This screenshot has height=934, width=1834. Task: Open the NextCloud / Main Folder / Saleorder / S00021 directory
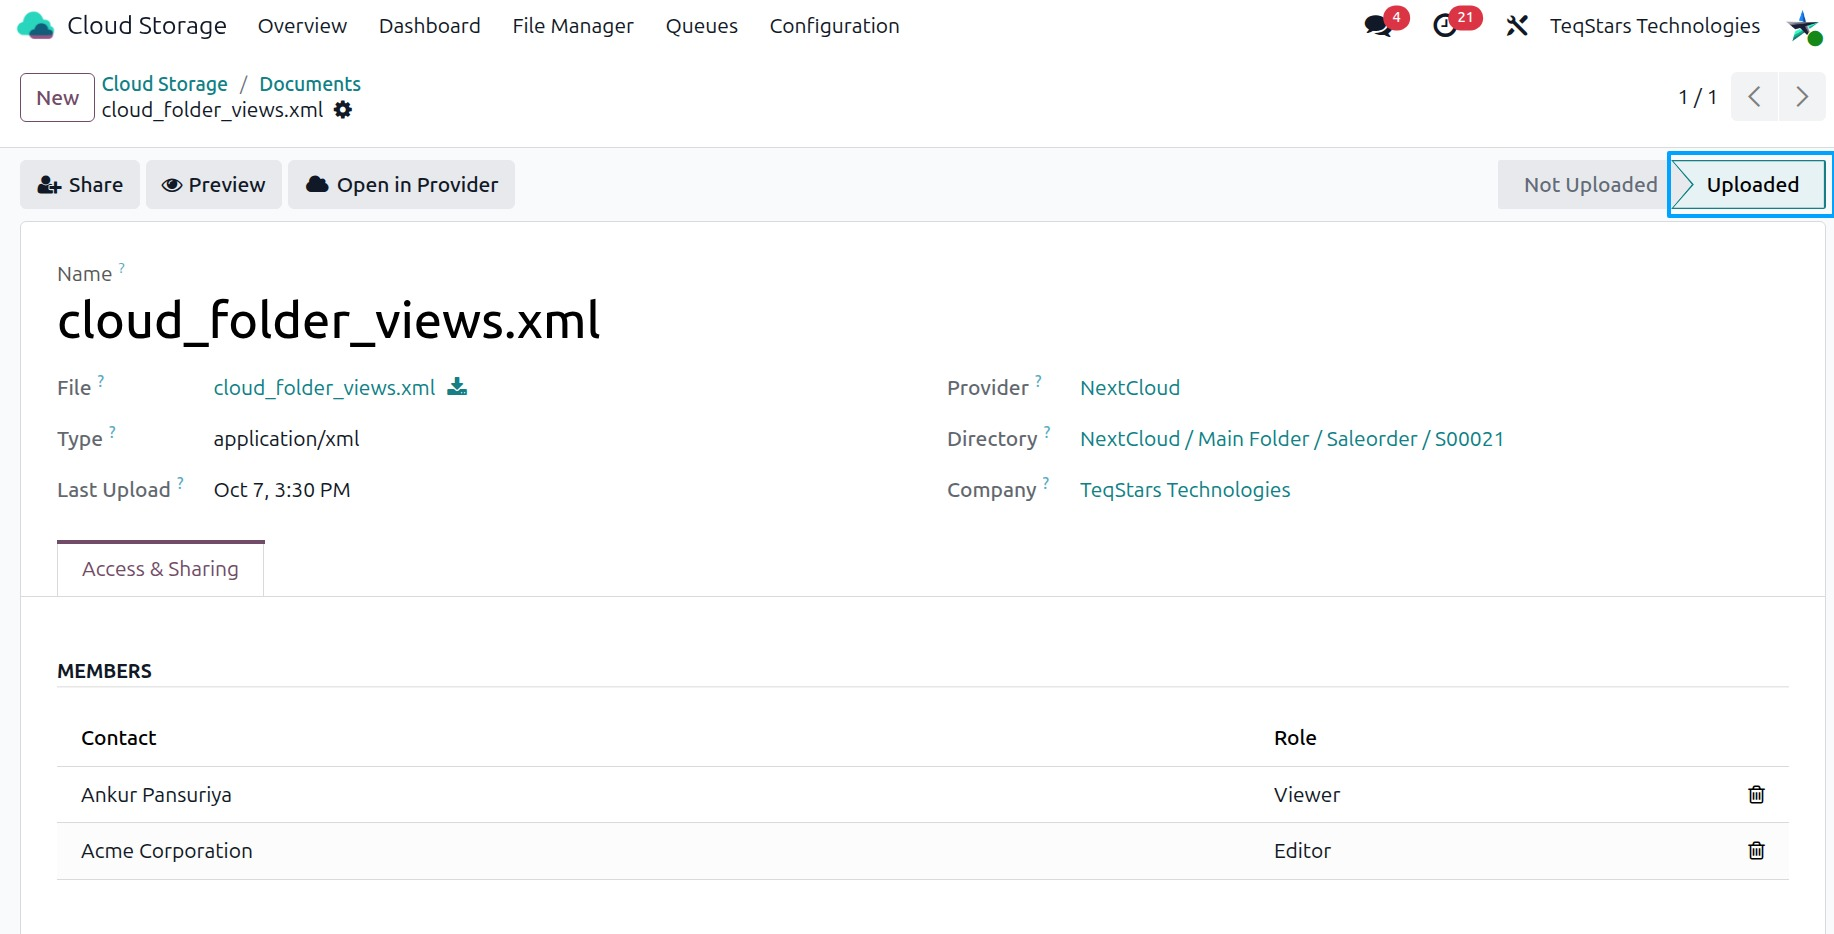point(1292,439)
